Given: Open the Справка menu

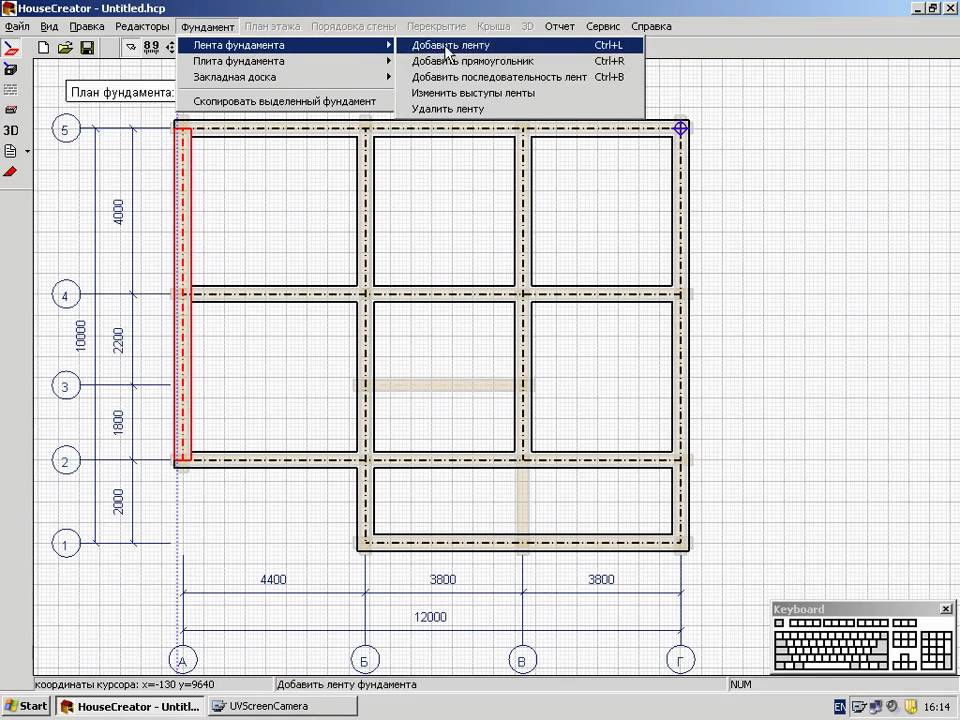Looking at the screenshot, I should (651, 26).
